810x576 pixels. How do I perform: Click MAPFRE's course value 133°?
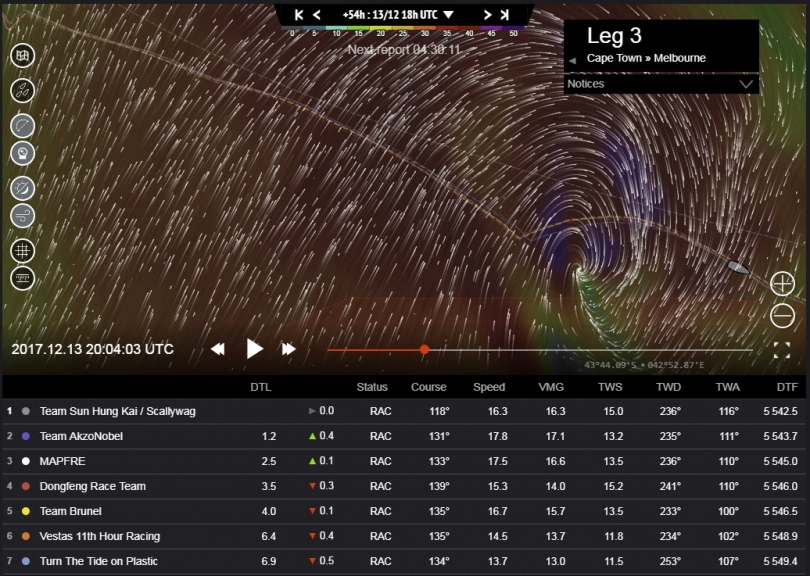(x=439, y=461)
